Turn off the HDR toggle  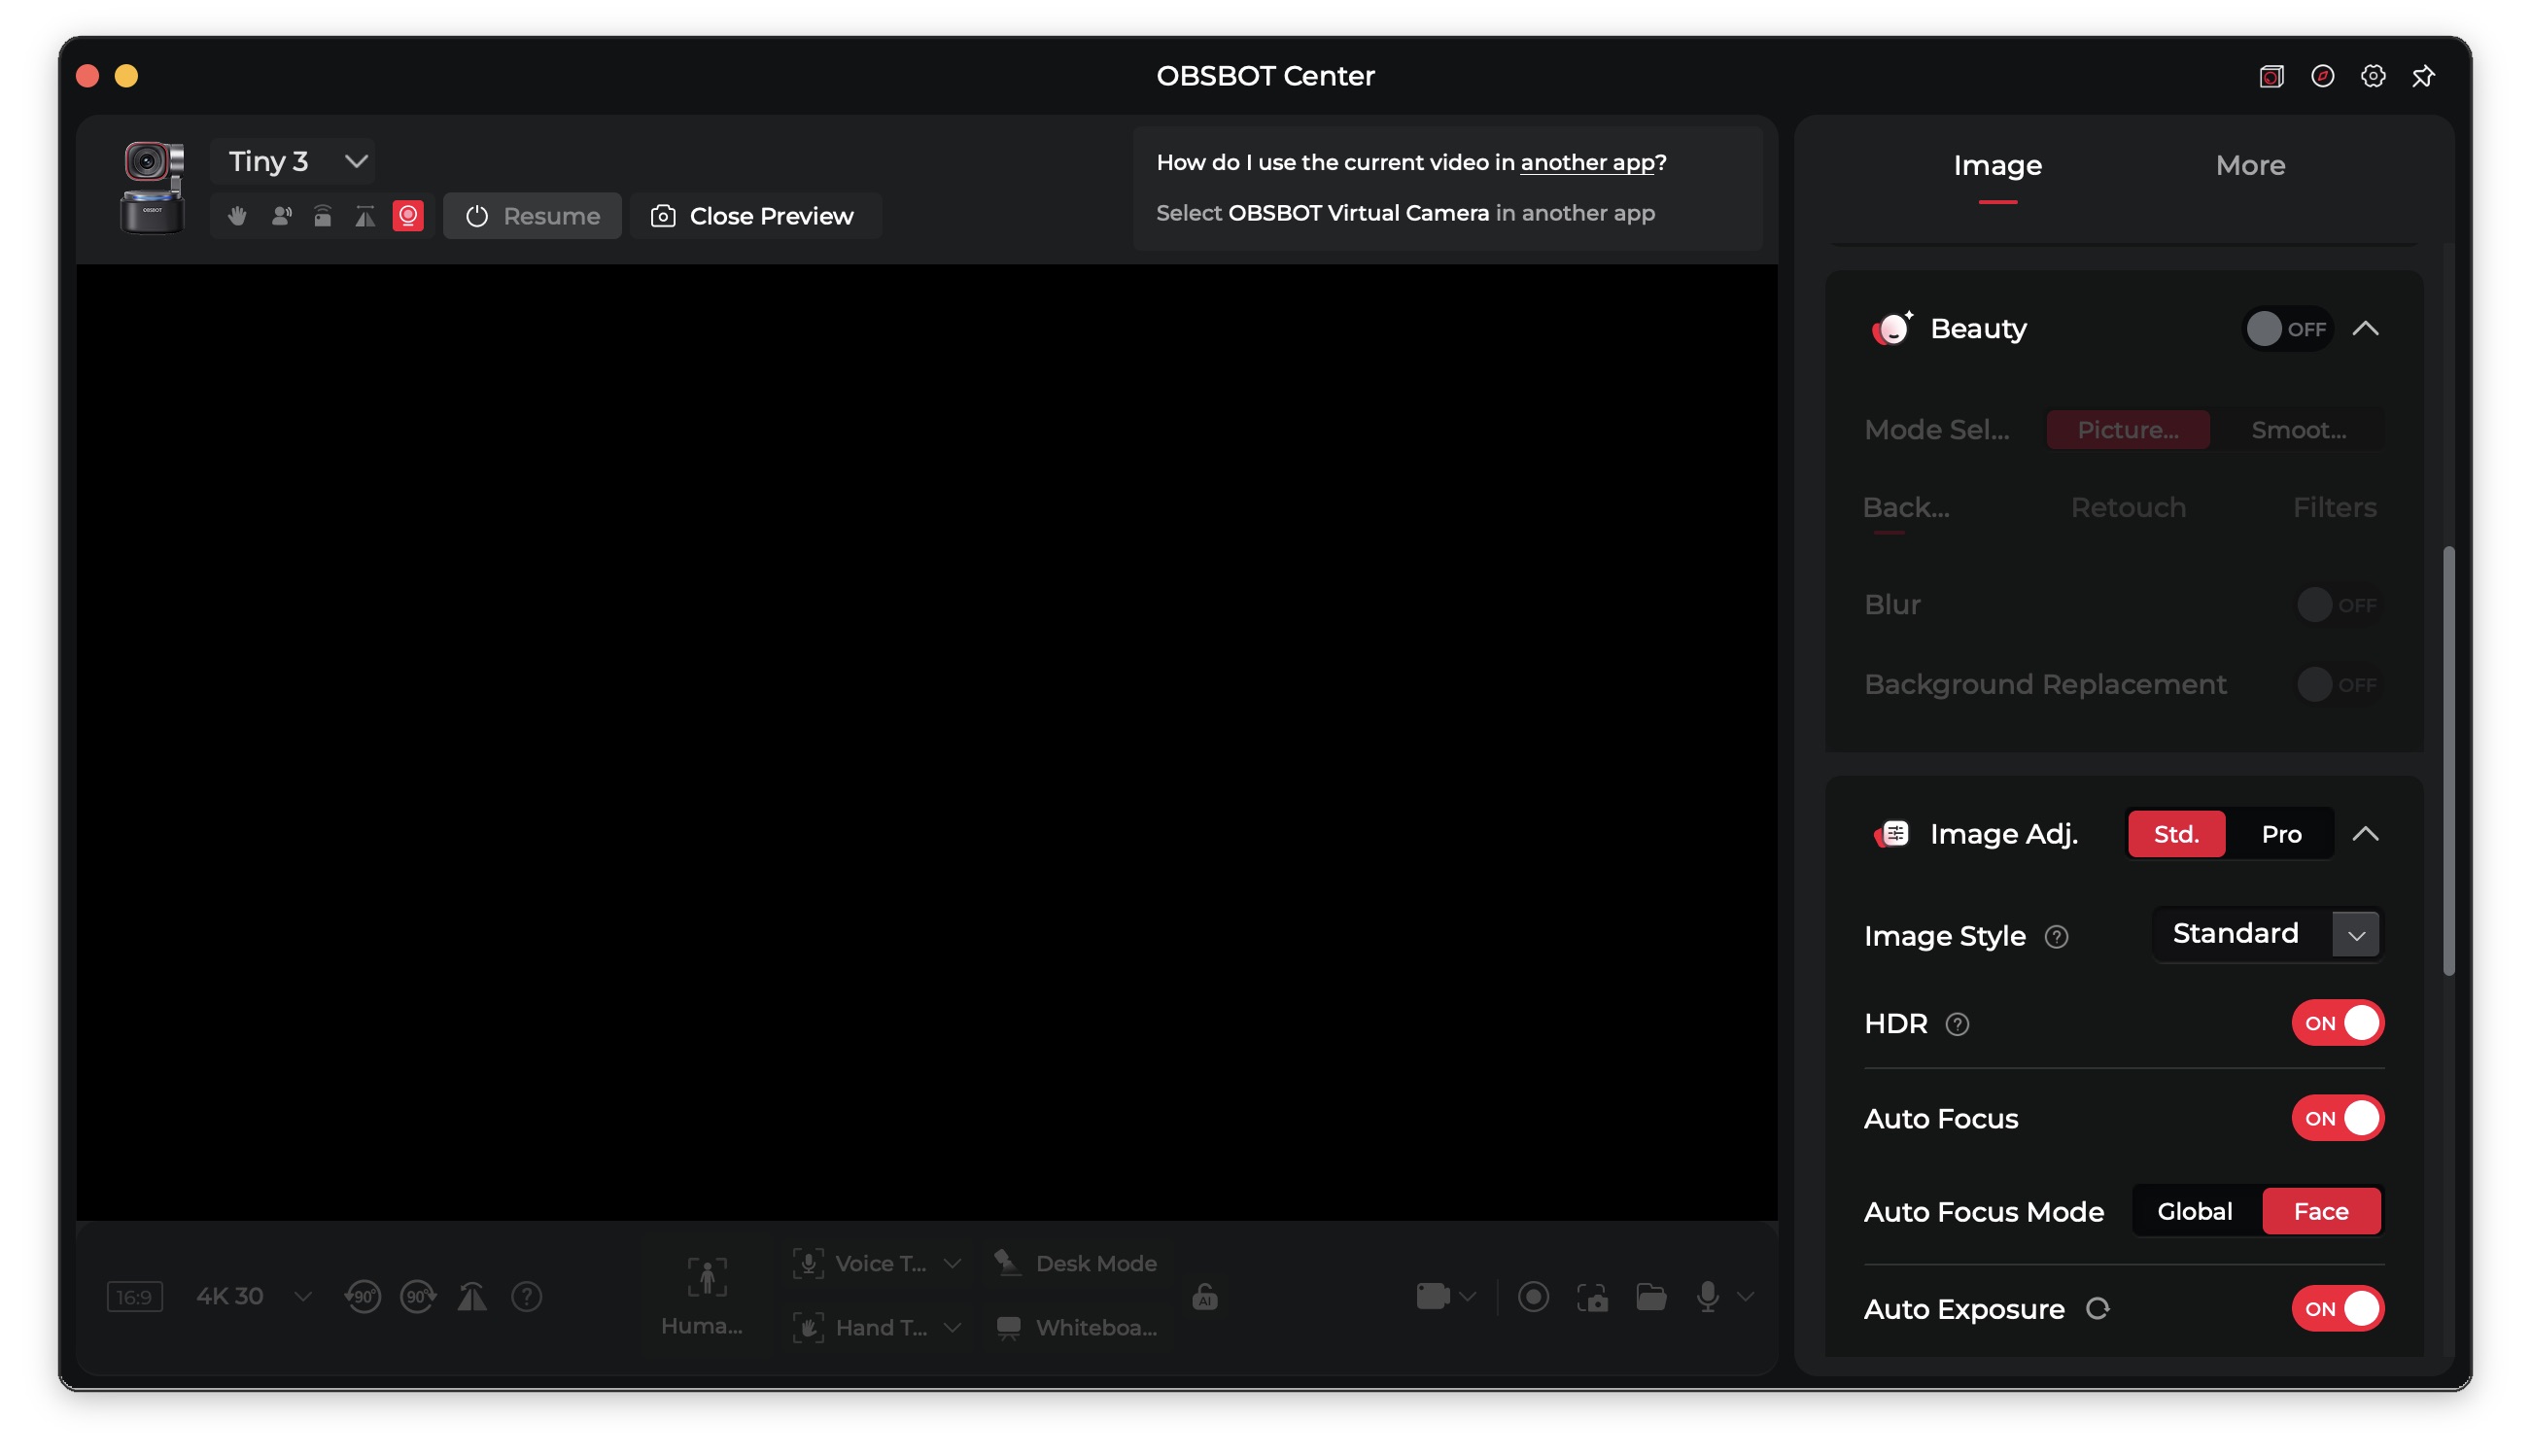2337,1023
